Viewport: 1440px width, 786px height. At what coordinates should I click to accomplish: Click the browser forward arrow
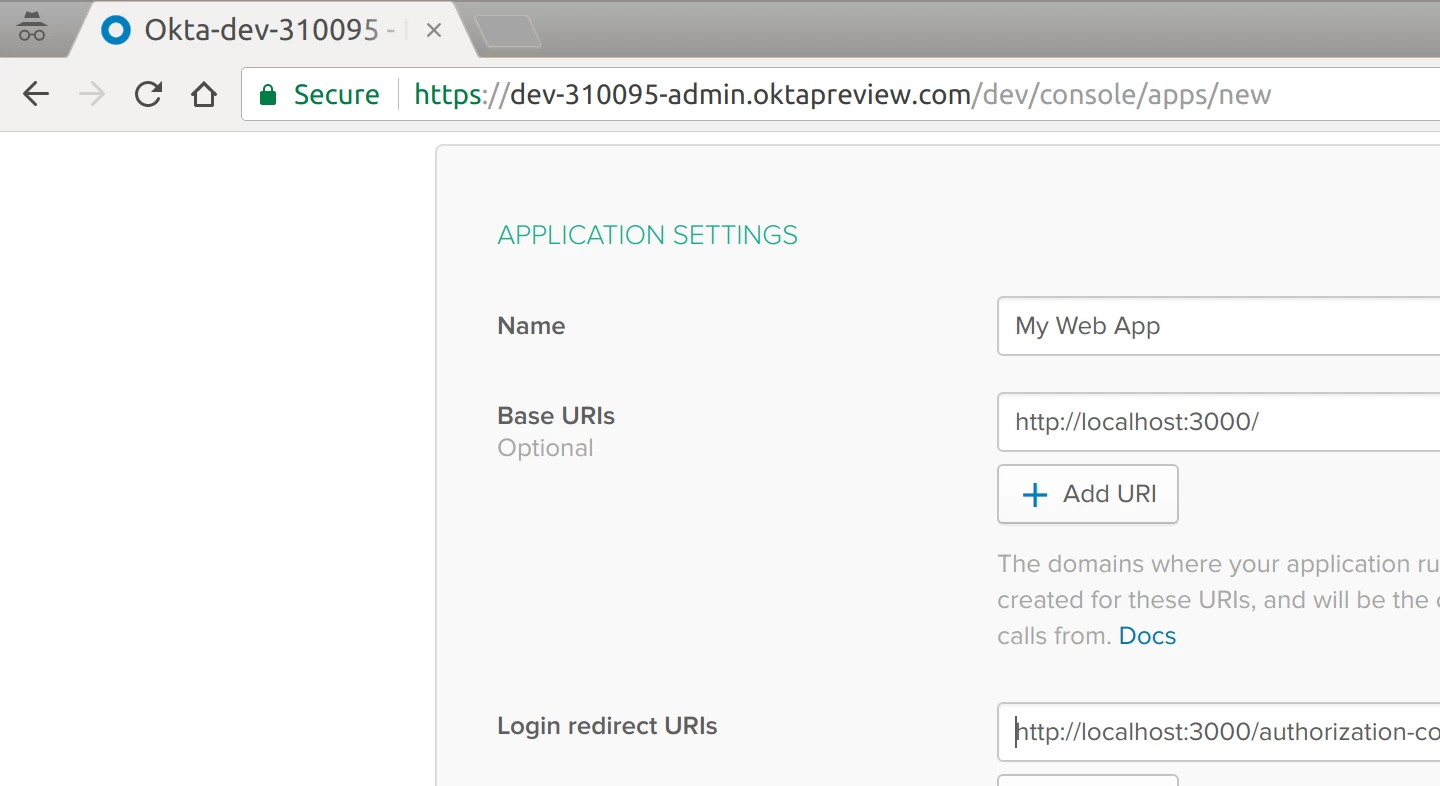tap(92, 95)
